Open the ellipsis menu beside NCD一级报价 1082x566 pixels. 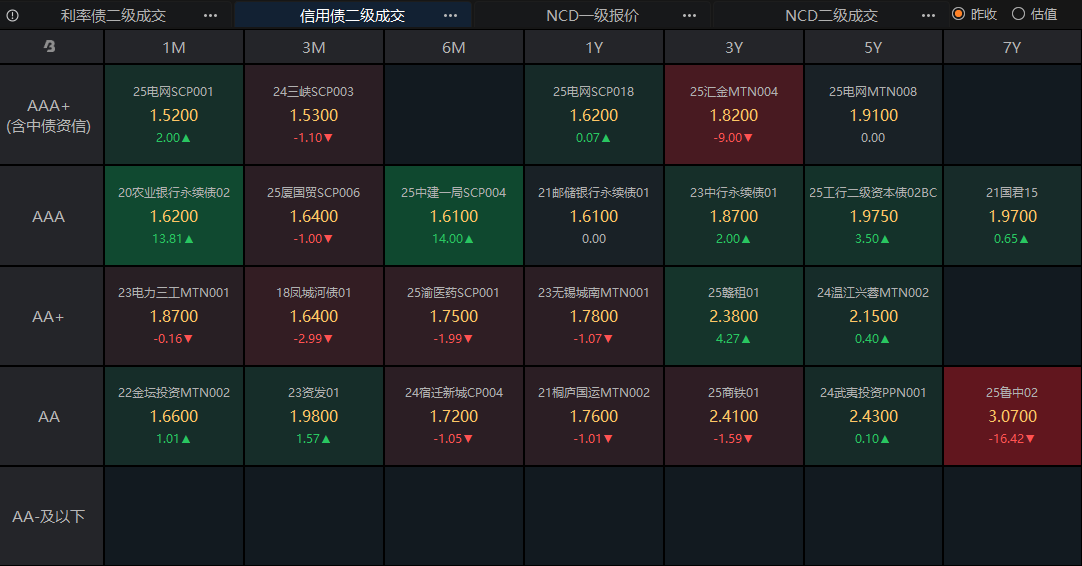coord(689,15)
